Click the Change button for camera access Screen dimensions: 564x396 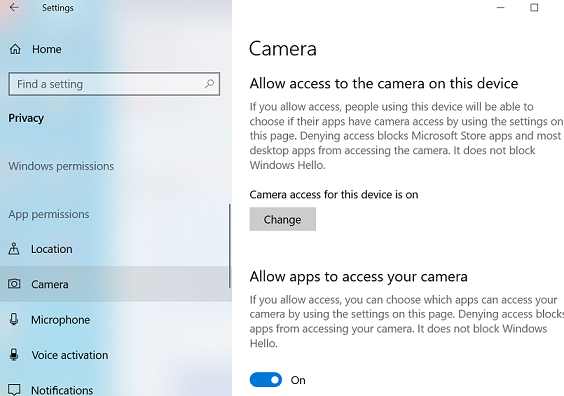pos(283,219)
